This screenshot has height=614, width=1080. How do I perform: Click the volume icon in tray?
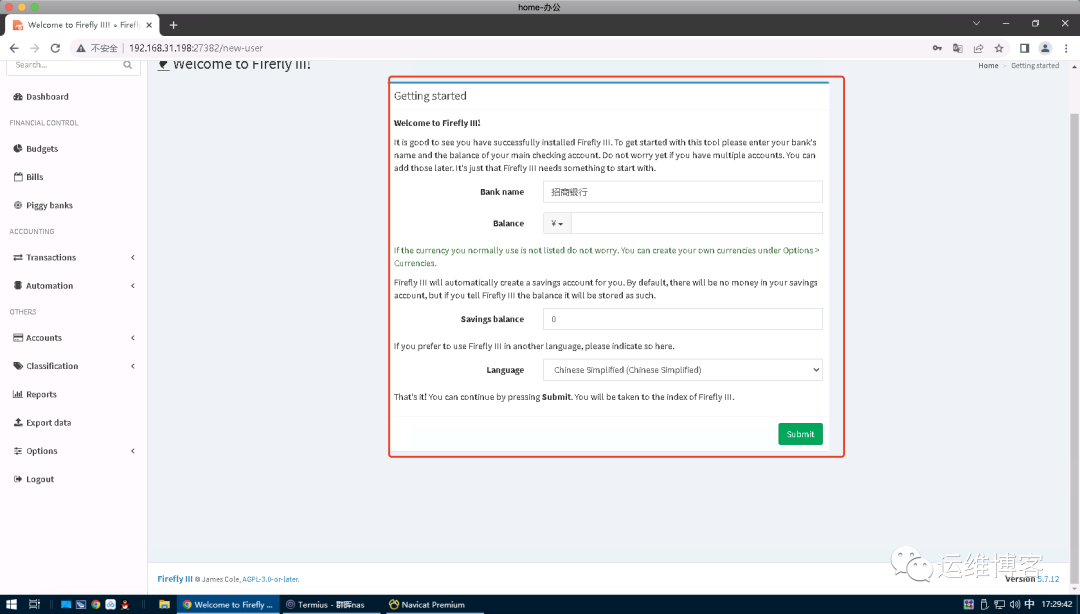[1015, 604]
